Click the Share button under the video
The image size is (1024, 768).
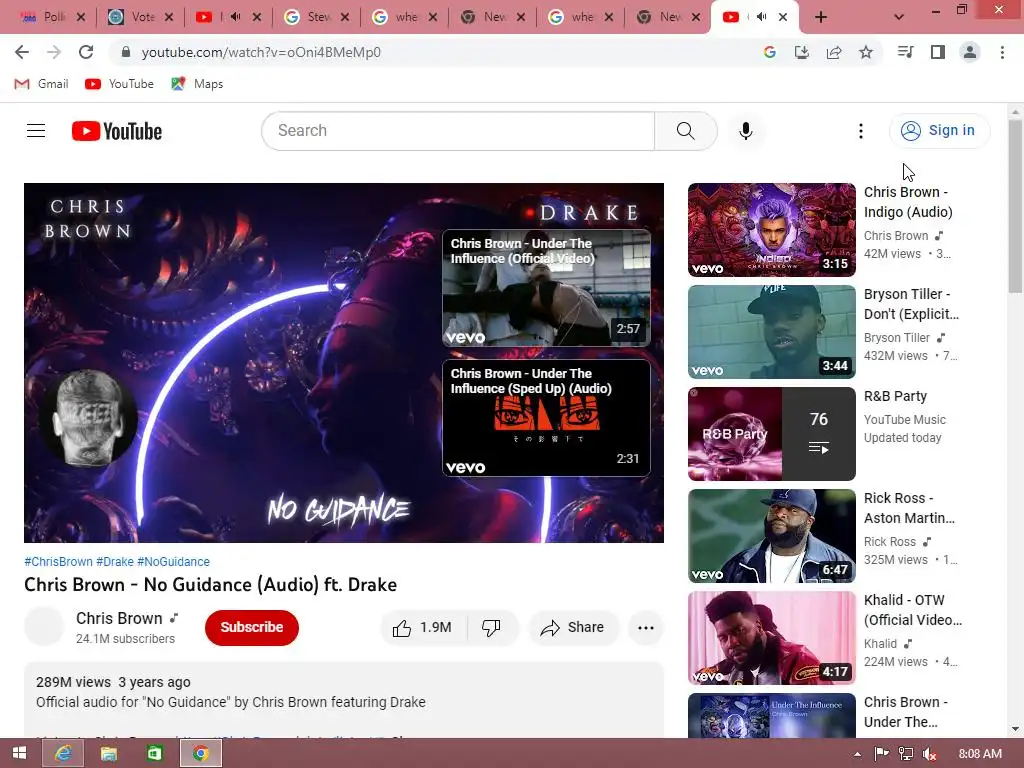coord(573,628)
